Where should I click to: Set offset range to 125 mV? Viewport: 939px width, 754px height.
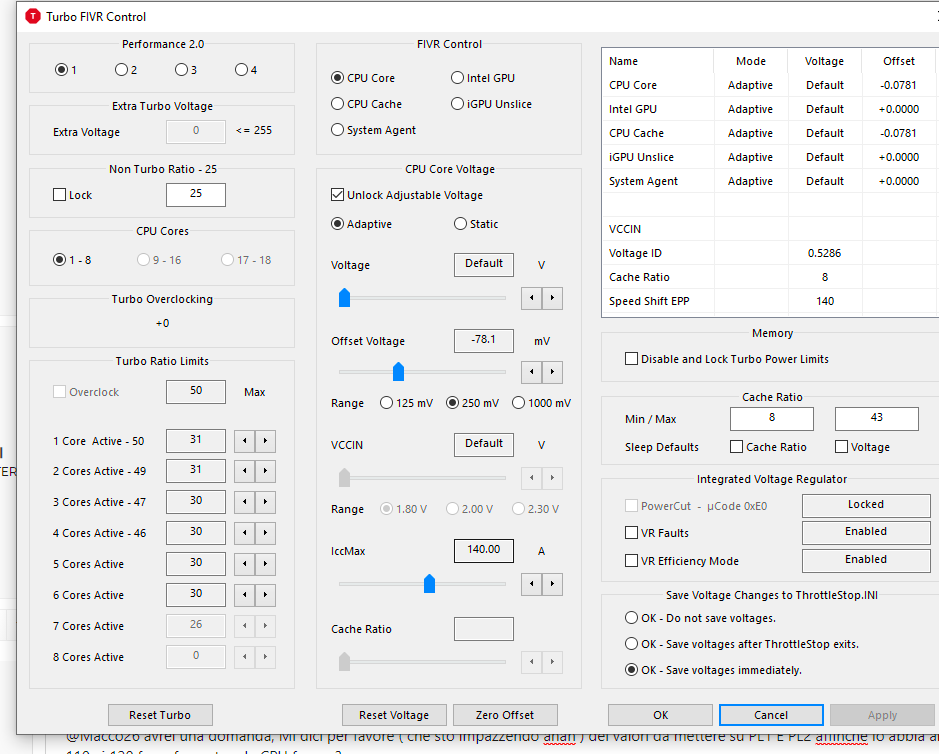(386, 403)
